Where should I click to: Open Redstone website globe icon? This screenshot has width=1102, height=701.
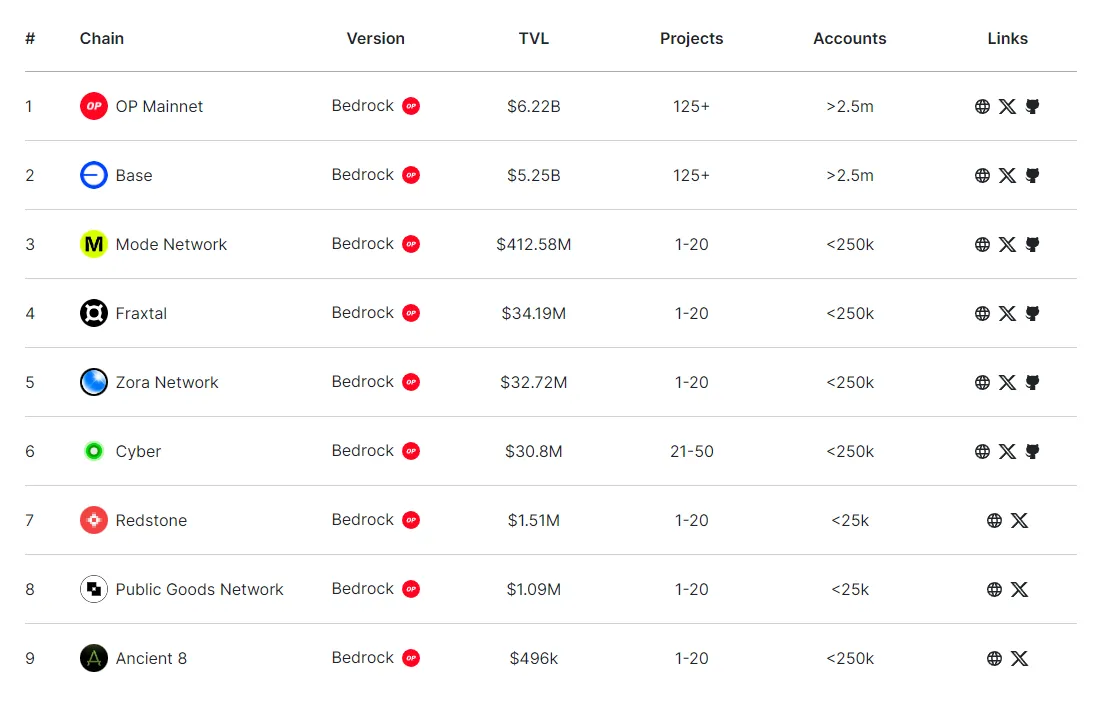point(994,520)
